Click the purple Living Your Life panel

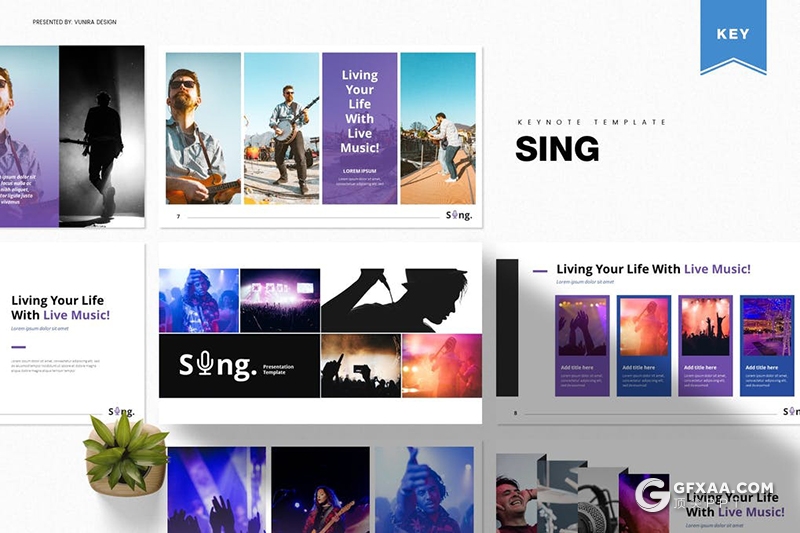pyautogui.click(x=360, y=129)
